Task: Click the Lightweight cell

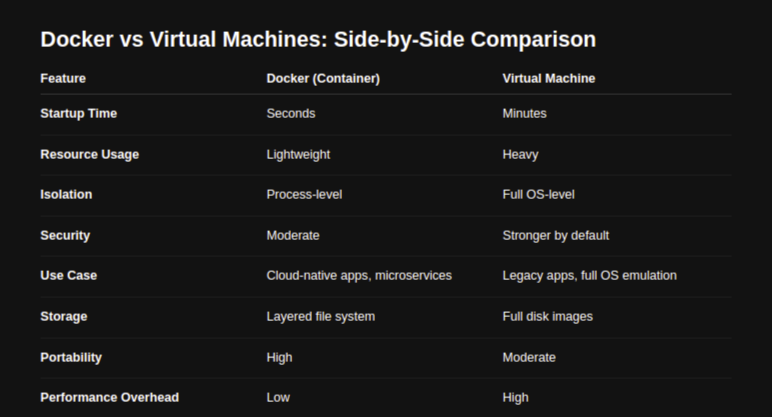Action: tap(298, 154)
